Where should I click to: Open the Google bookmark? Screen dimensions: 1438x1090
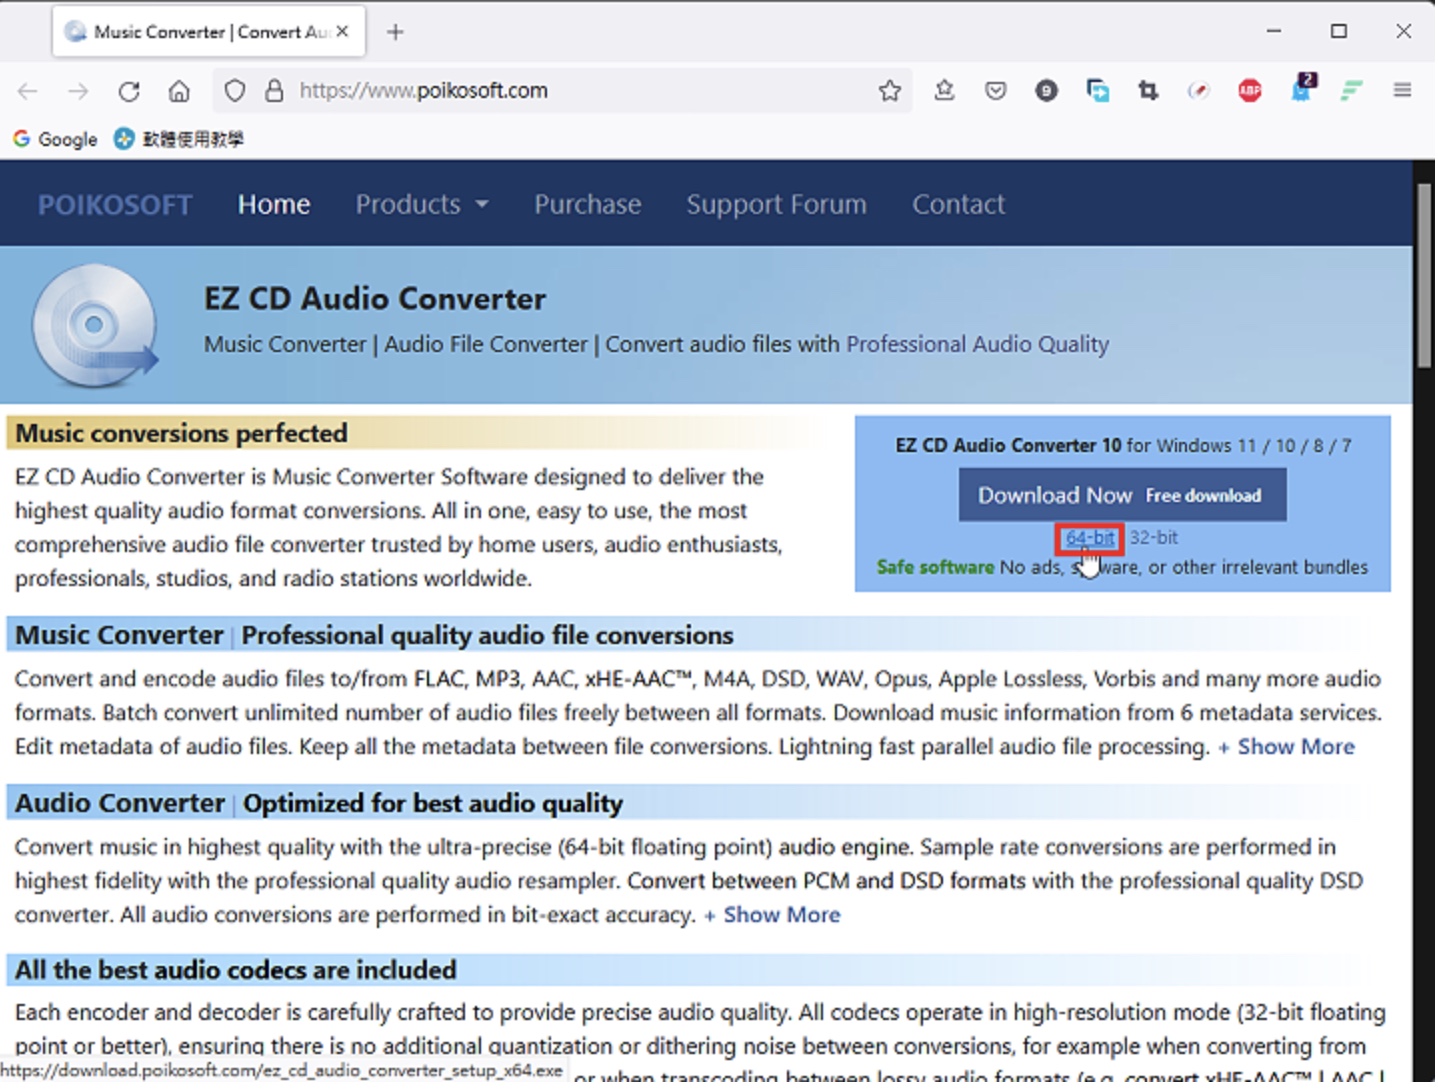(55, 139)
